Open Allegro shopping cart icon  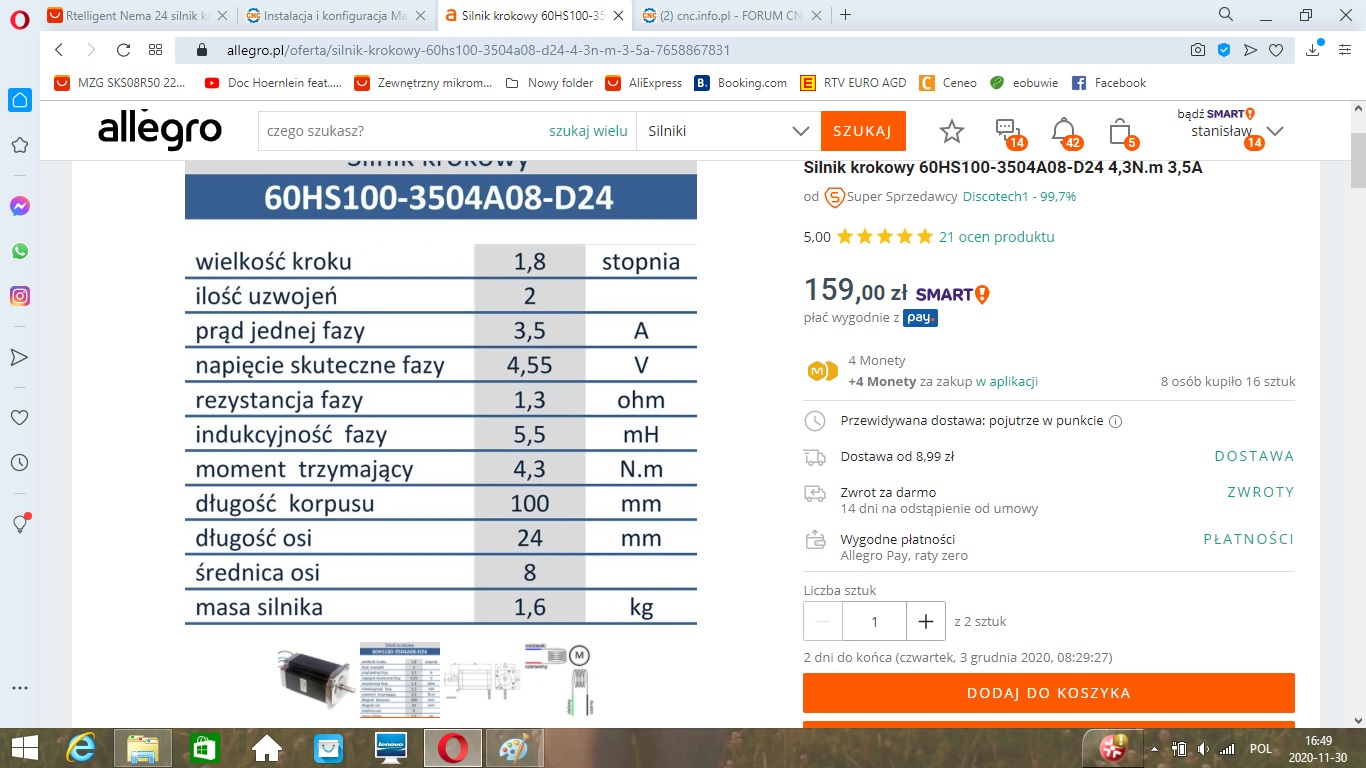point(1122,132)
